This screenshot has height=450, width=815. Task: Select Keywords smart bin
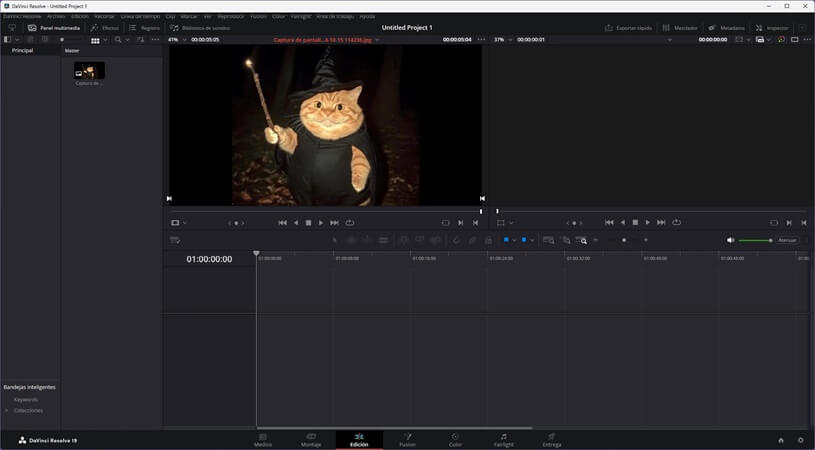(x=26, y=400)
